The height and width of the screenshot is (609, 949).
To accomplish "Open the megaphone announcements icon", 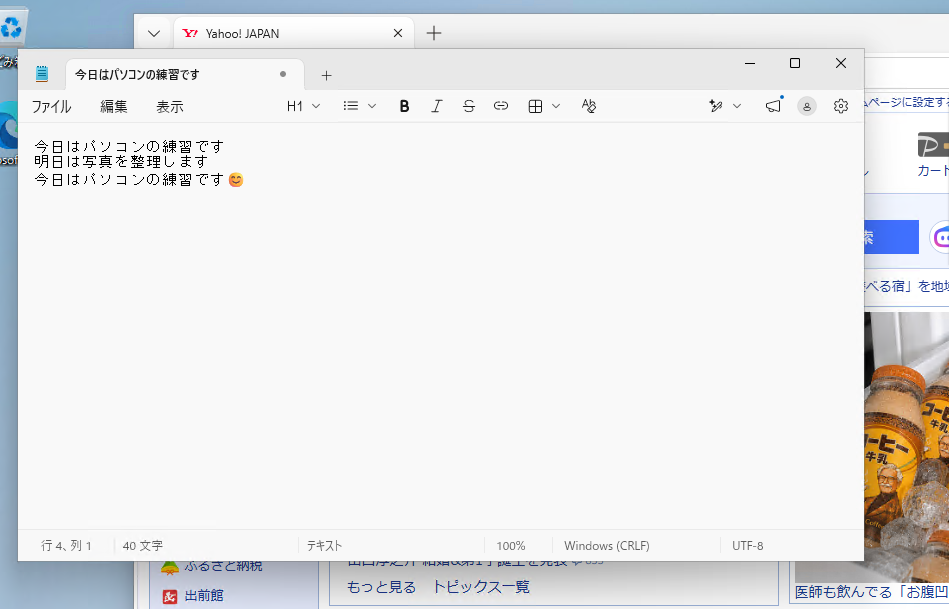I will tap(773, 107).
